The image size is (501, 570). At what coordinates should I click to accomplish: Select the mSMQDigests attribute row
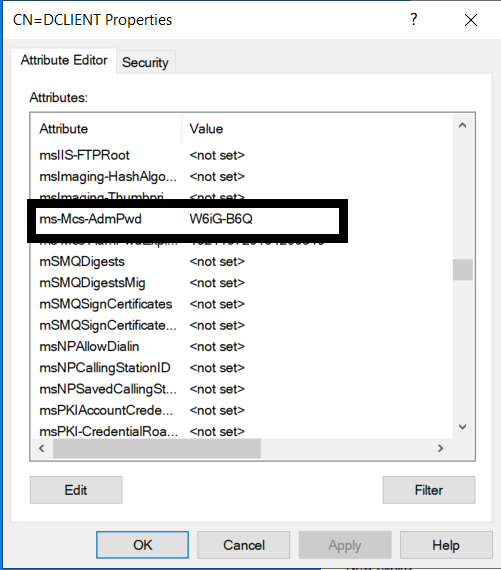(x=242, y=262)
